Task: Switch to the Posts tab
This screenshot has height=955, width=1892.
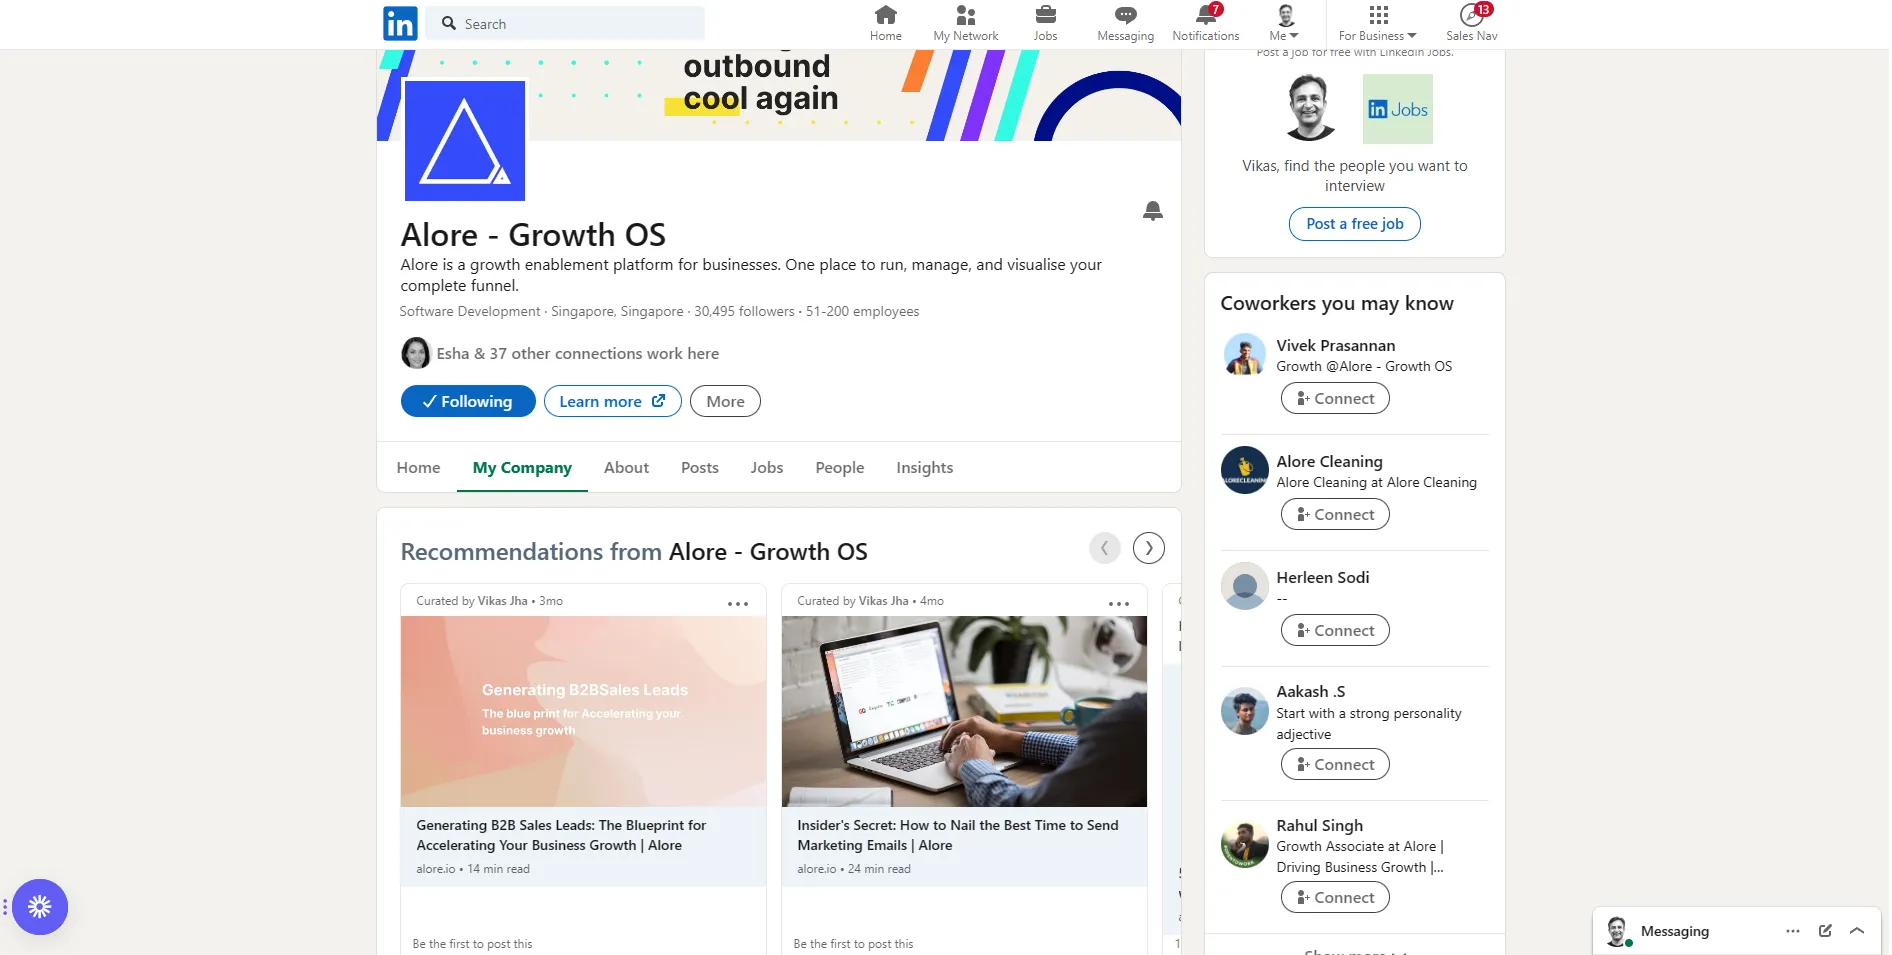Action: click(699, 467)
